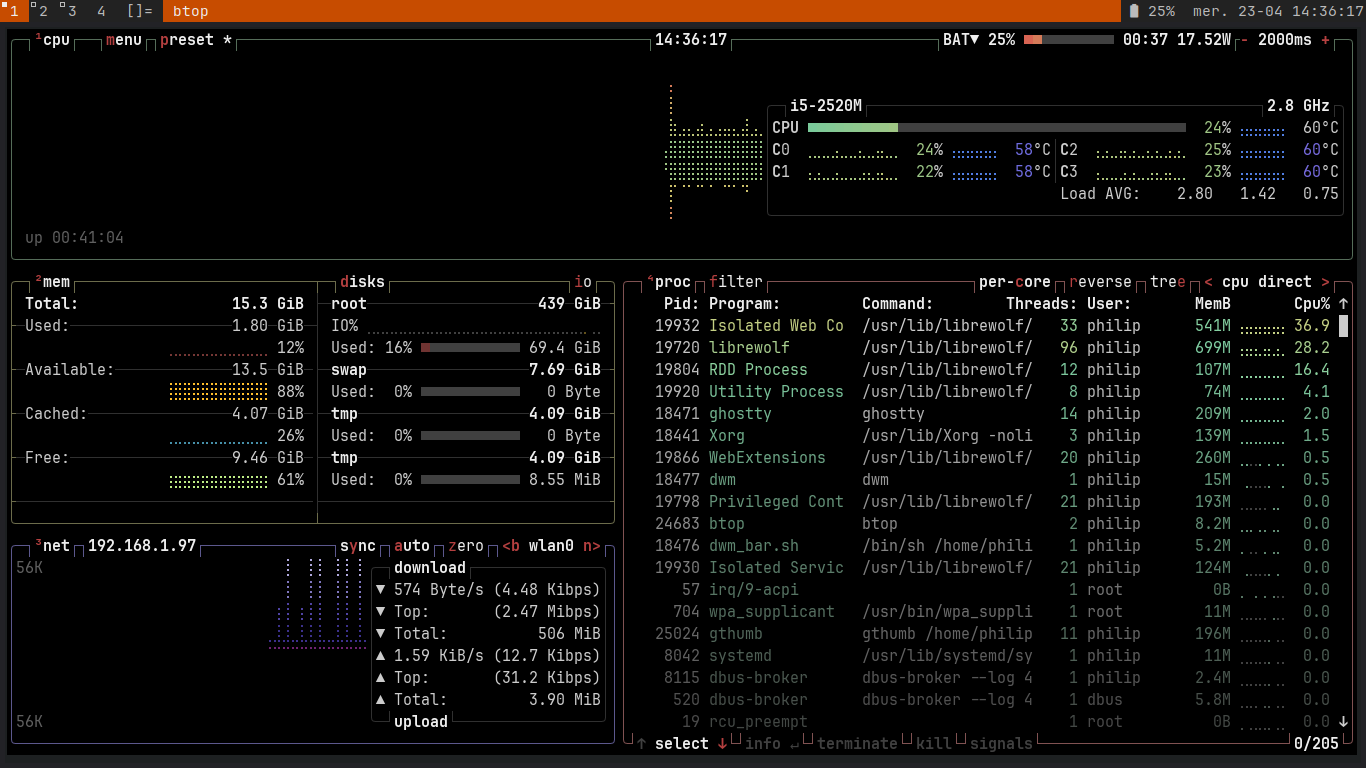Click the status bar date and time
1366x768 pixels.
(x=1278, y=11)
